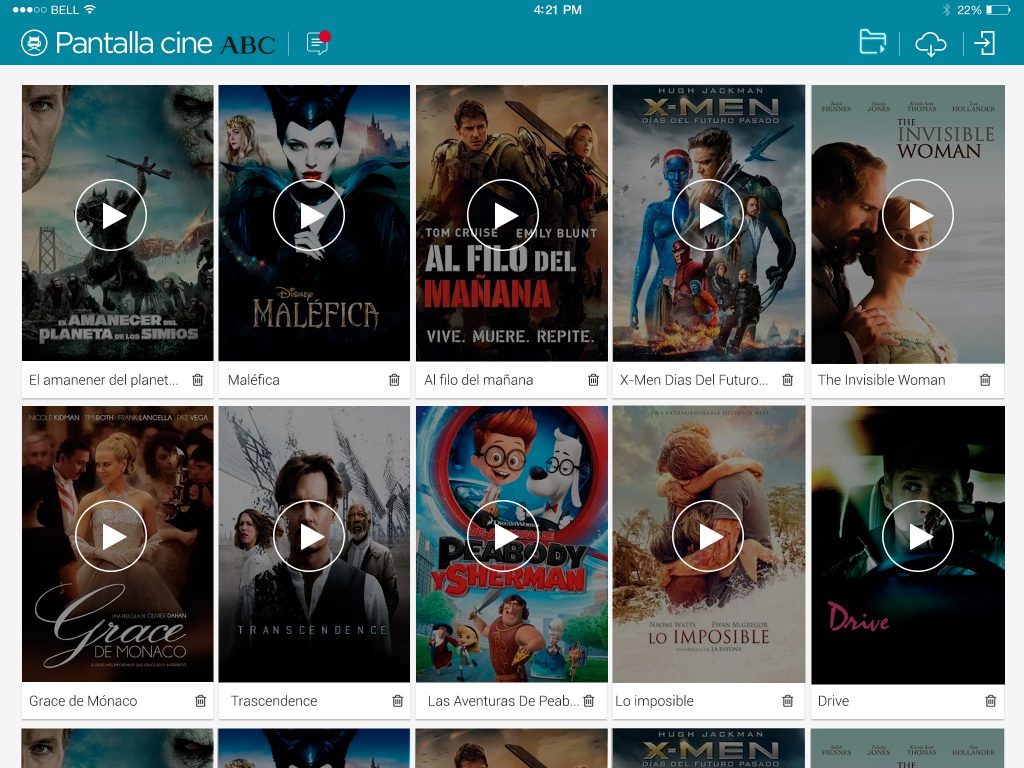The height and width of the screenshot is (768, 1024).
Task: Tap the cloud download icon
Action: 930,44
